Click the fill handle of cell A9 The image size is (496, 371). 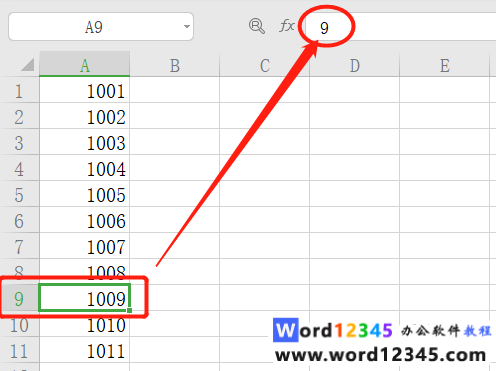pos(129,310)
